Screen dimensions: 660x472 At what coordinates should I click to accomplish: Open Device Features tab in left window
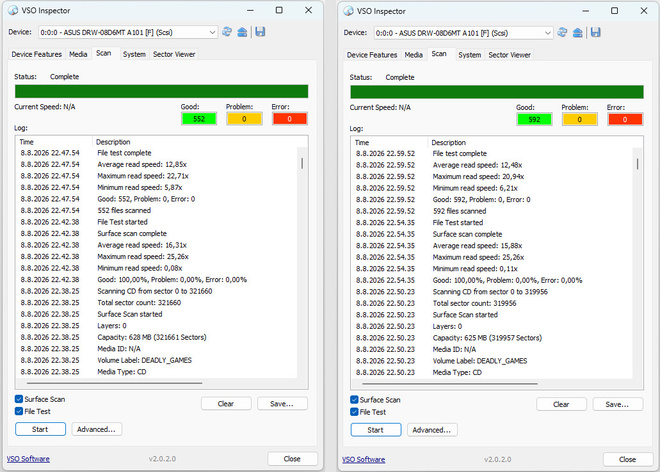[x=37, y=54]
